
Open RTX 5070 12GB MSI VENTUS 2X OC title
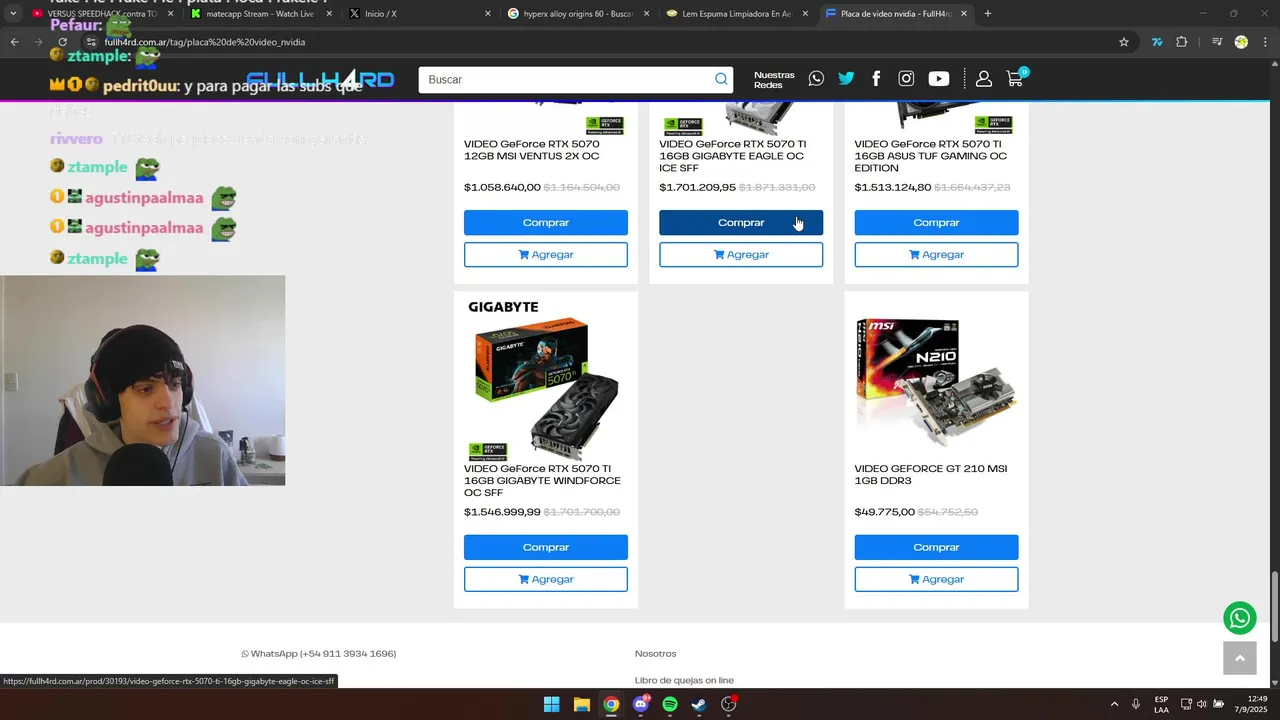click(532, 150)
